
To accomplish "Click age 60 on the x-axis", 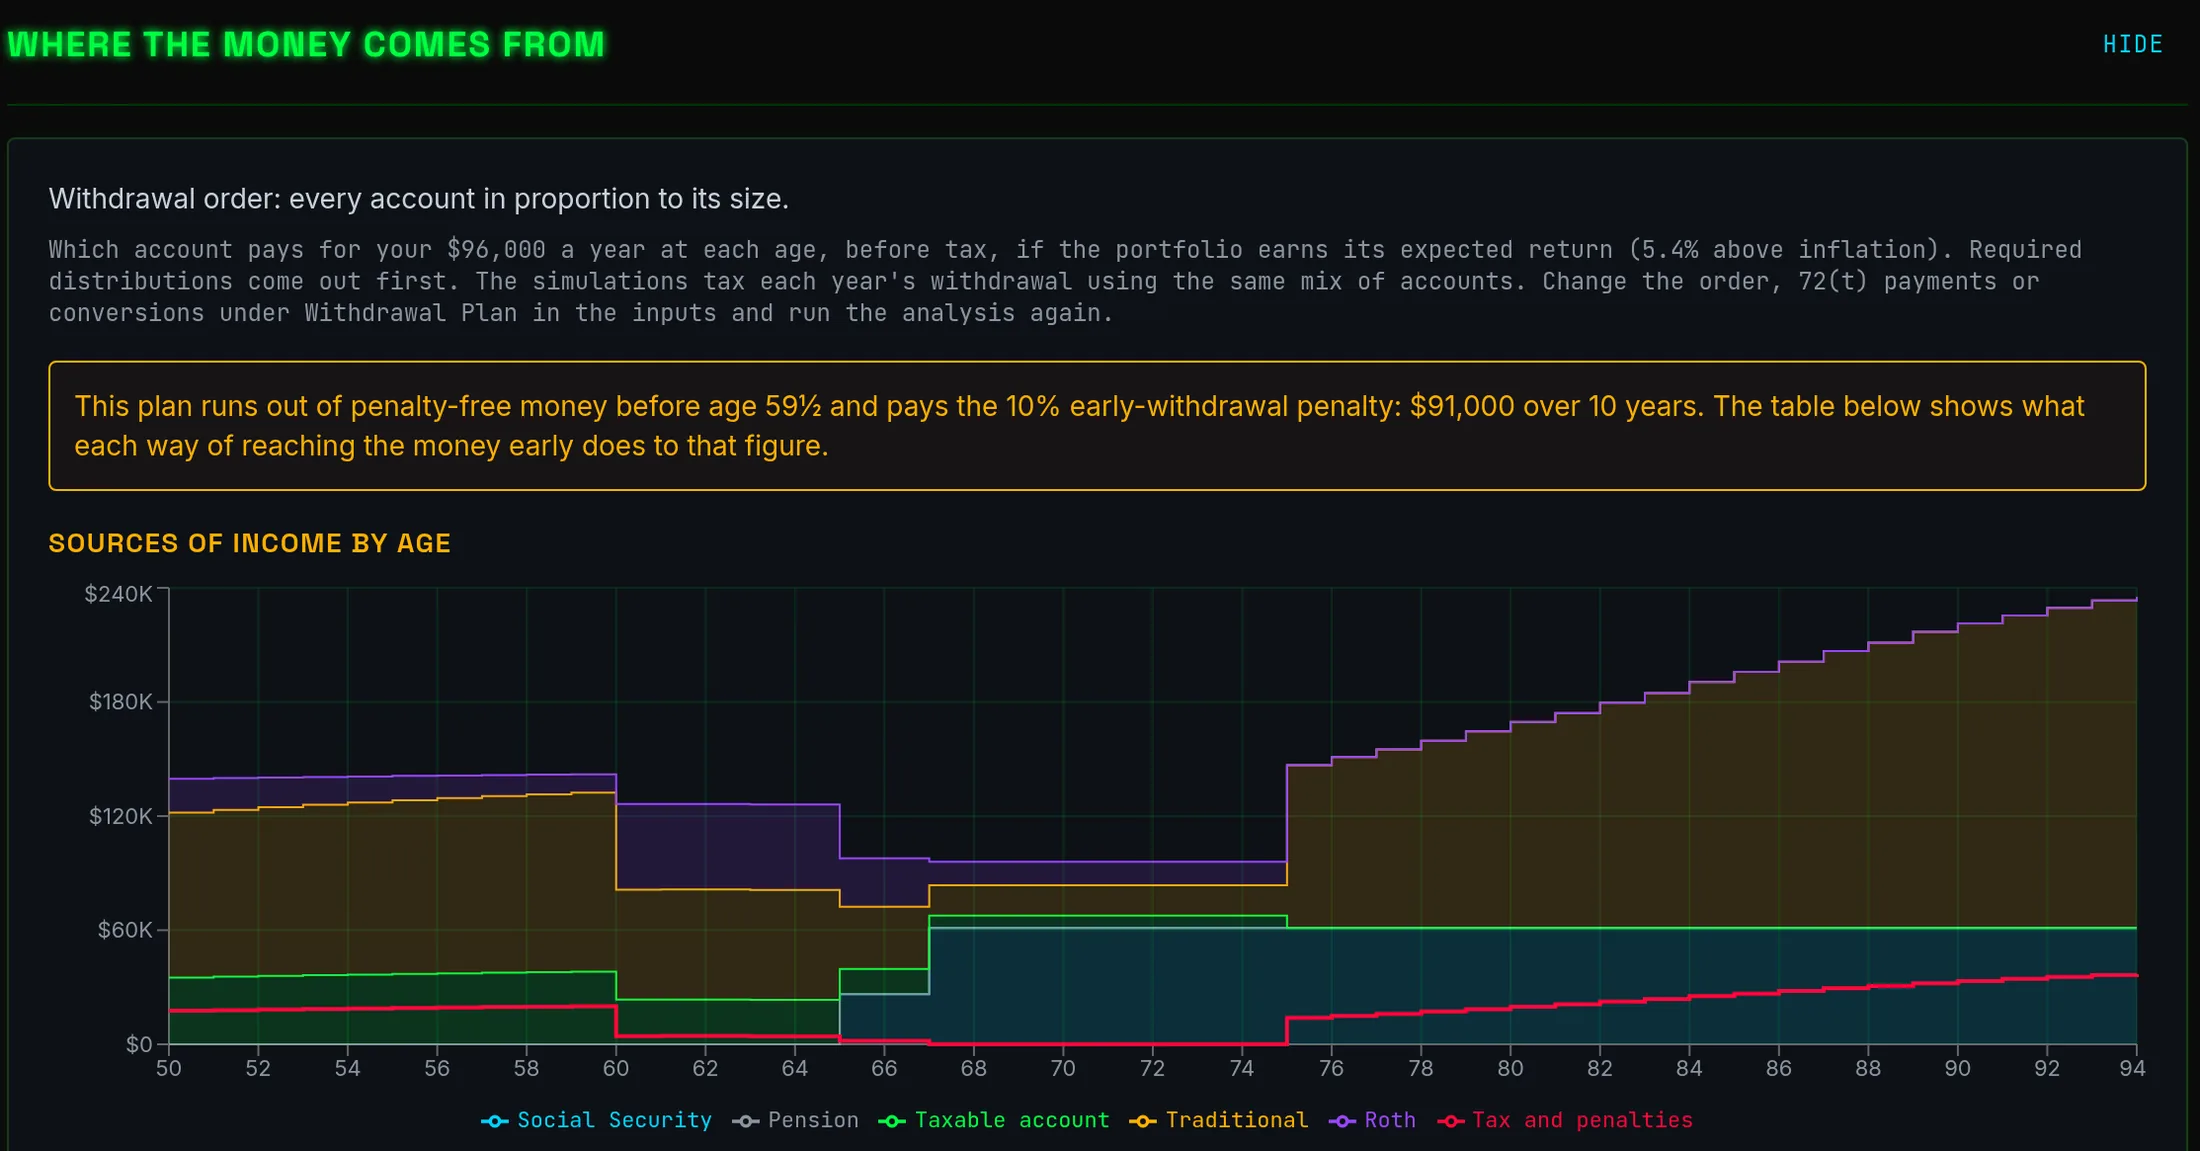I will 616,1069.
